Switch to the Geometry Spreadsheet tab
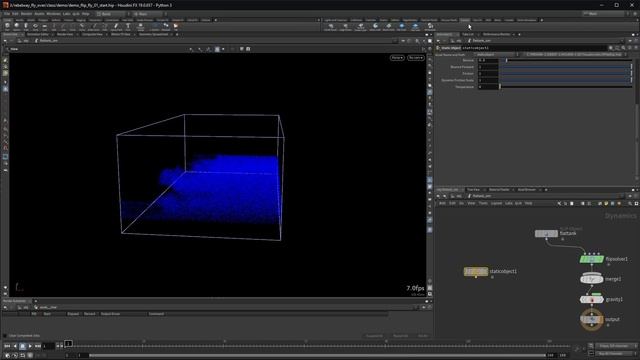Viewport: 640px width, 360px height. [153, 34]
